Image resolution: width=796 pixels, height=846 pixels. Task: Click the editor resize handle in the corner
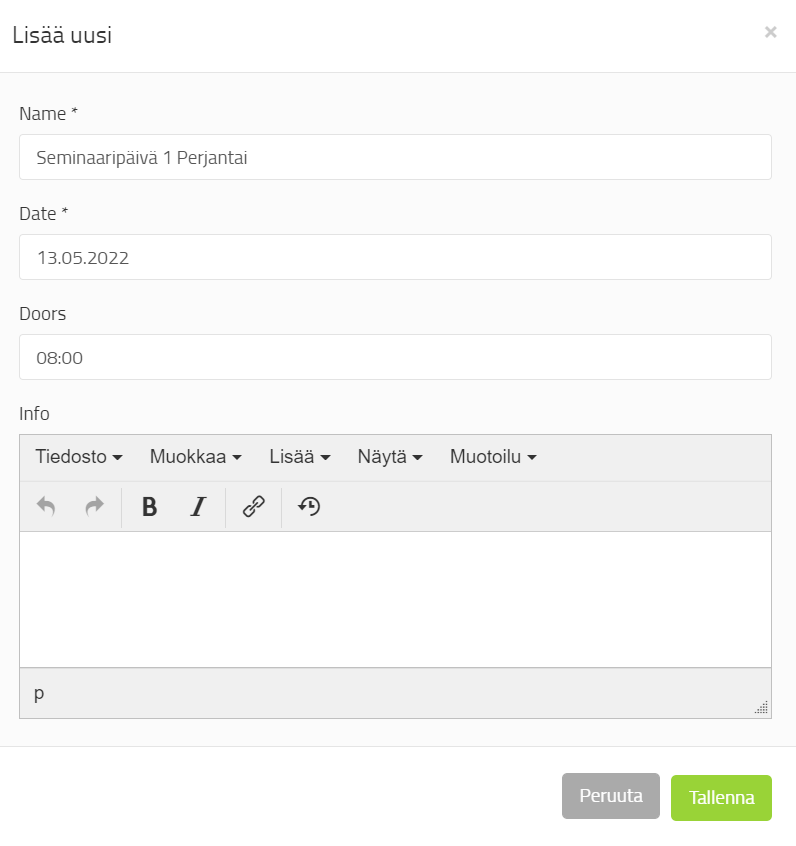tap(762, 708)
